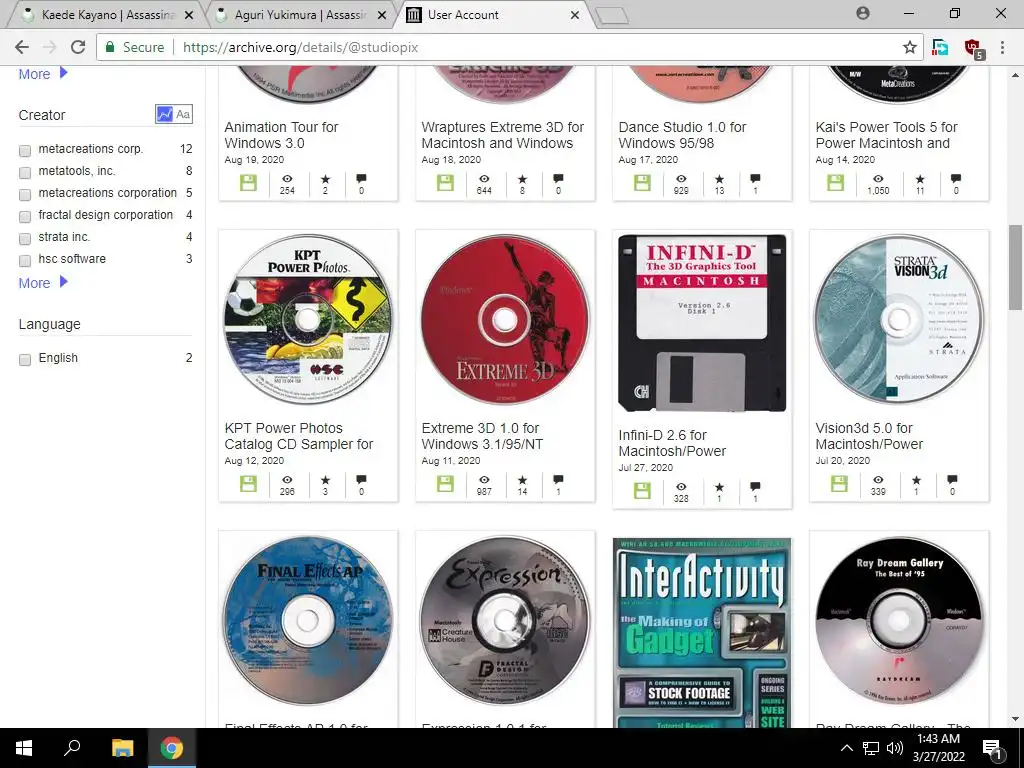The height and width of the screenshot is (768, 1024).
Task: Toggle Creator alphabetical Aa view
Action: (x=183, y=114)
